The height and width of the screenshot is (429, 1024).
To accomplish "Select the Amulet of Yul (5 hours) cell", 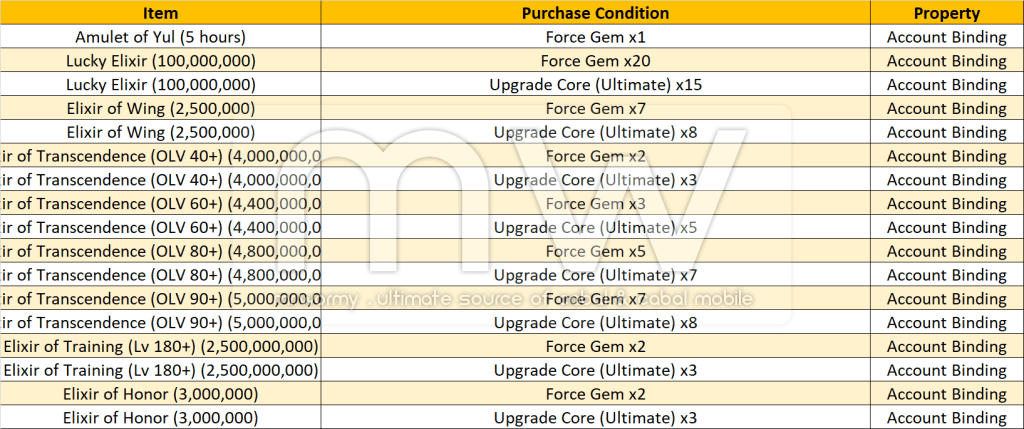I will pyautogui.click(x=160, y=37).
